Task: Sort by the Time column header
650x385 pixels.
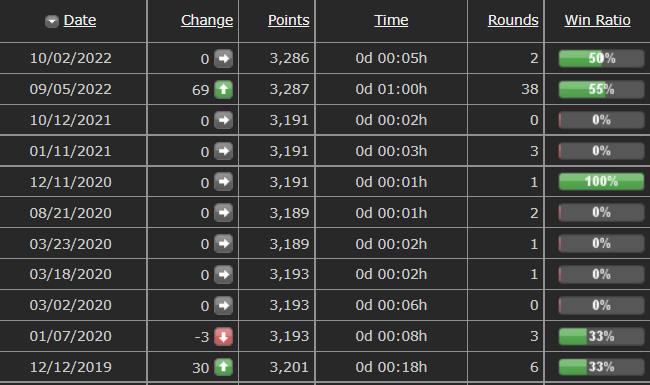Action: [391, 20]
